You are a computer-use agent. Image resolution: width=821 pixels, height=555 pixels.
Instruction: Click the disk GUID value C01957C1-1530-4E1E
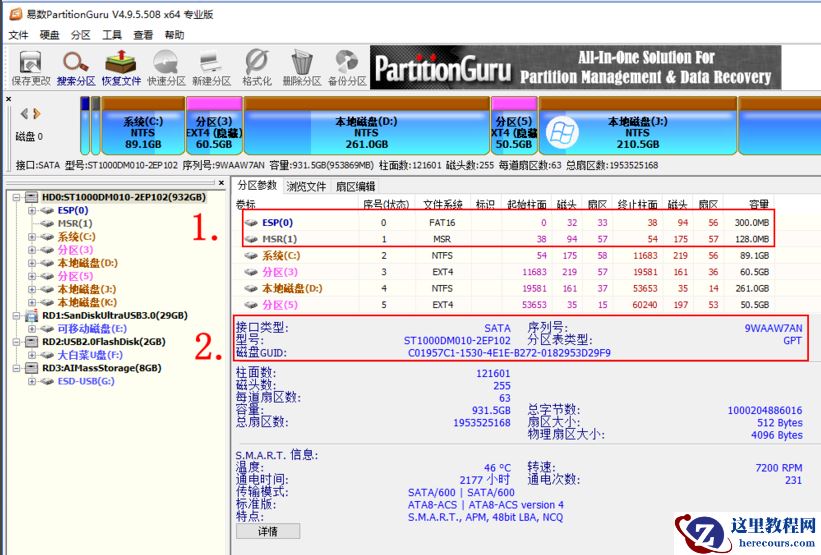tap(509, 353)
